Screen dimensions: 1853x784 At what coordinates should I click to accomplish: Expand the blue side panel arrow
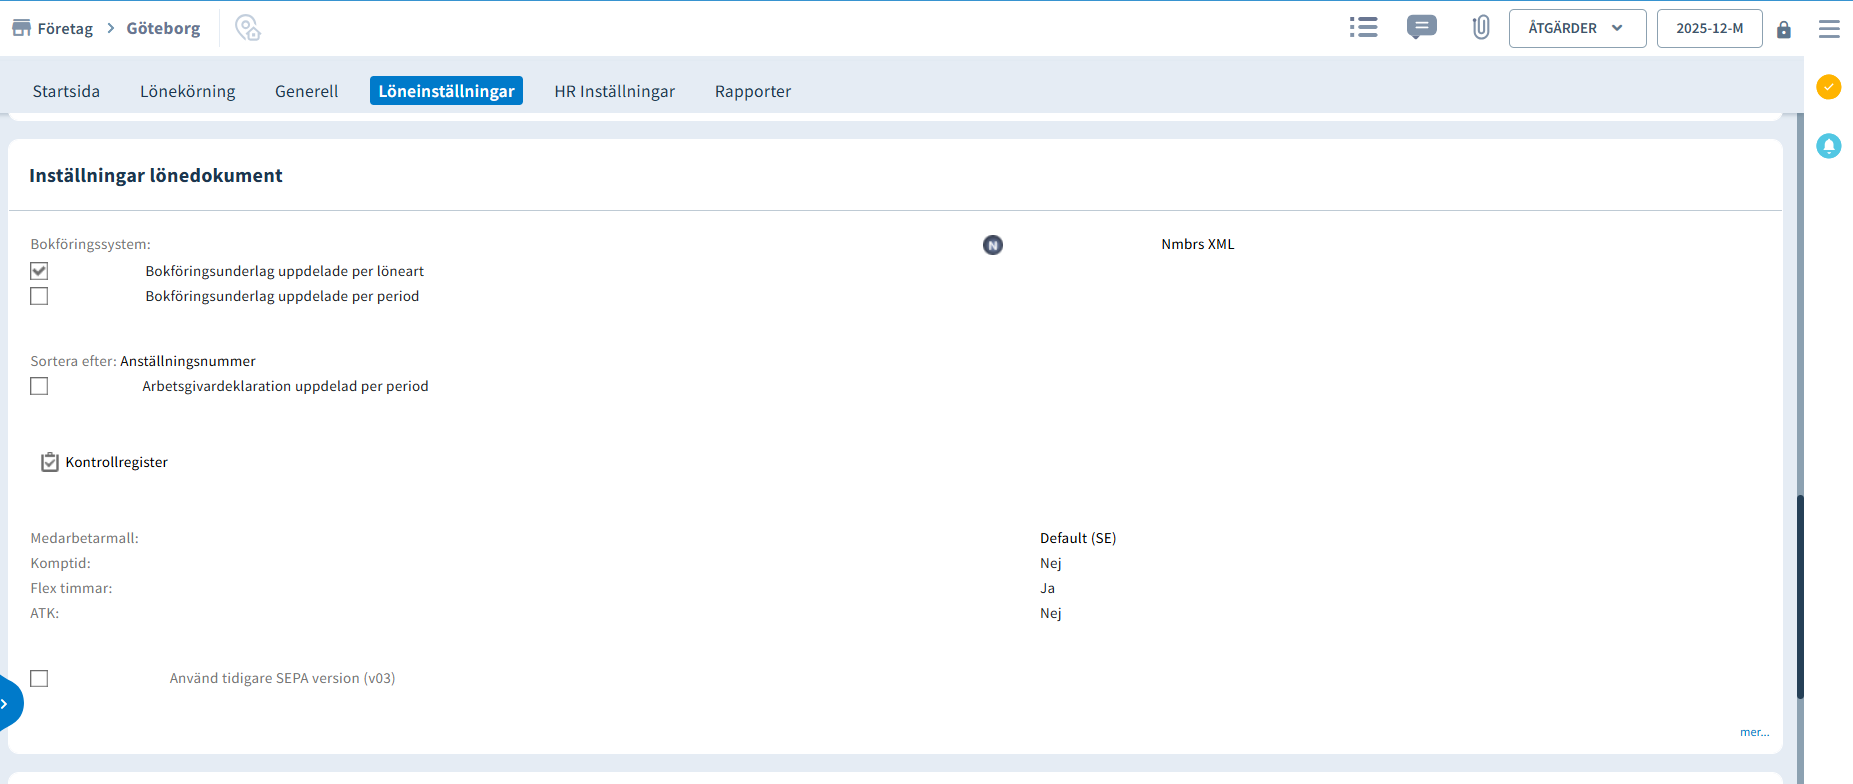tap(8, 704)
